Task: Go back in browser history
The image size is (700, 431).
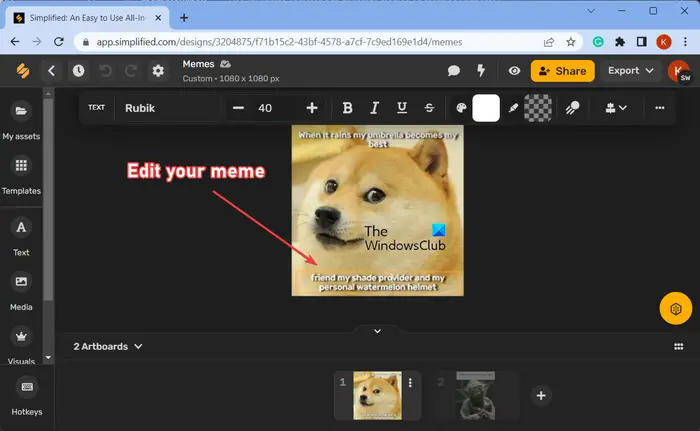Action: pos(15,42)
